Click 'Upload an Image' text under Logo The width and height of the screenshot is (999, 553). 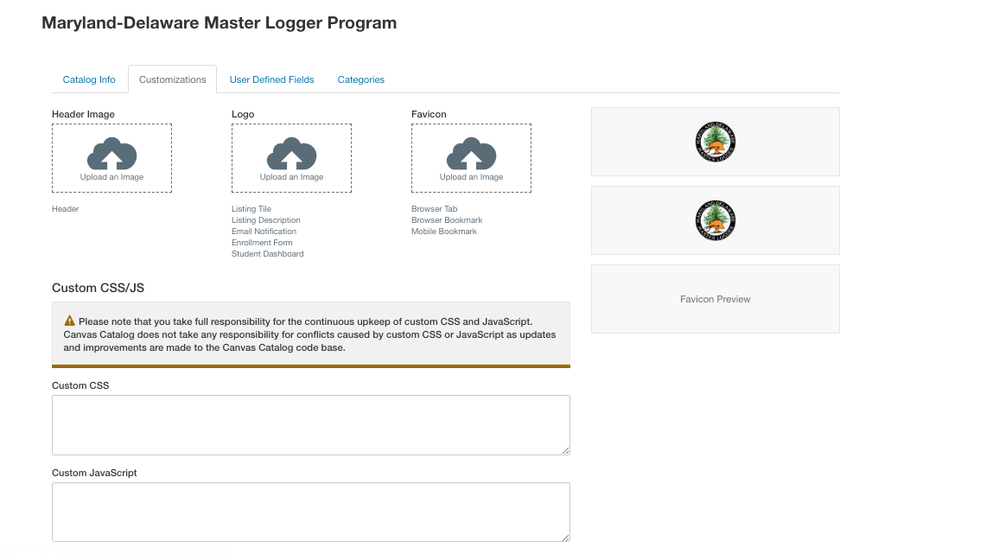click(291, 177)
